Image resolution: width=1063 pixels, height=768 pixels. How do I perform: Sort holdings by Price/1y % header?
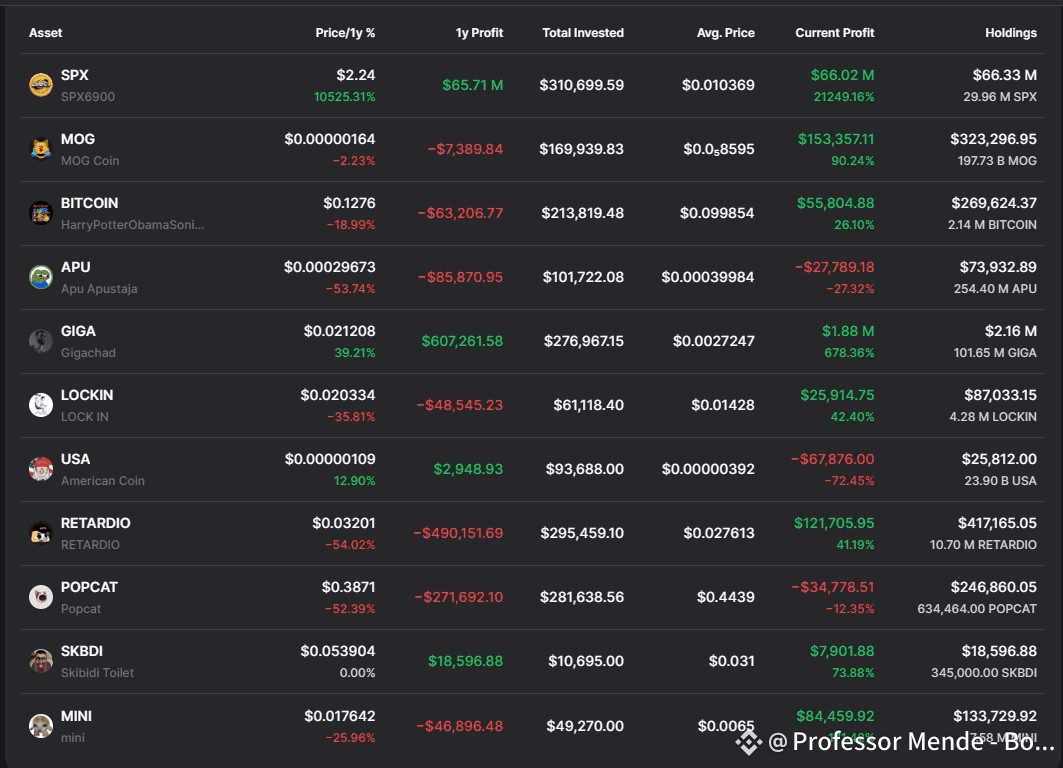coord(345,32)
